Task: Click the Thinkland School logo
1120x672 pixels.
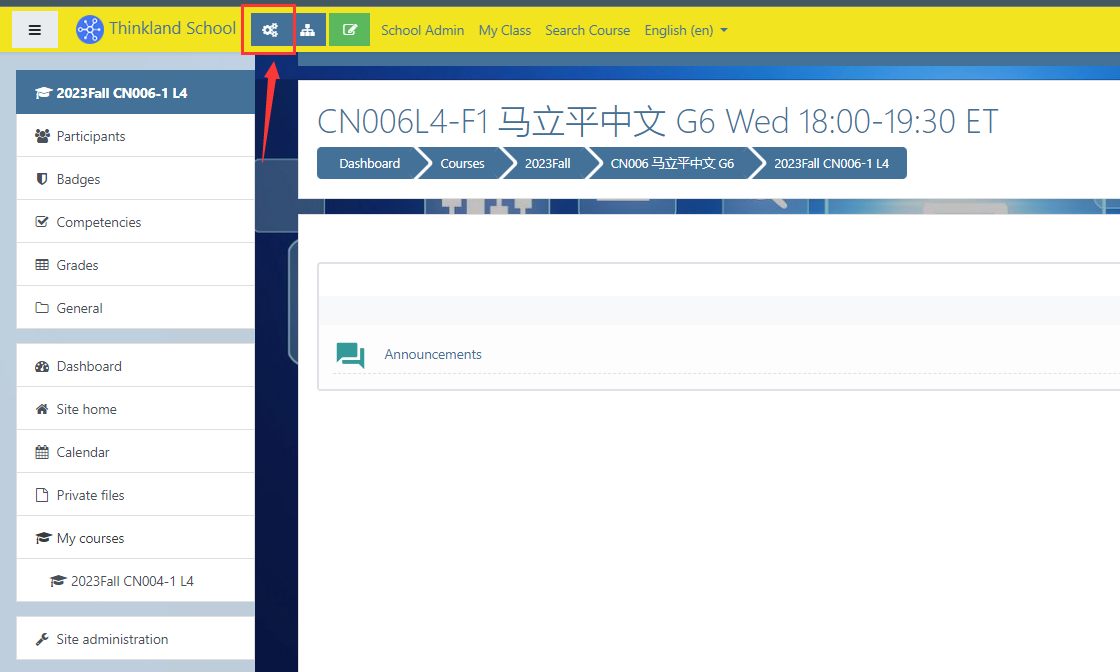Action: [x=90, y=30]
